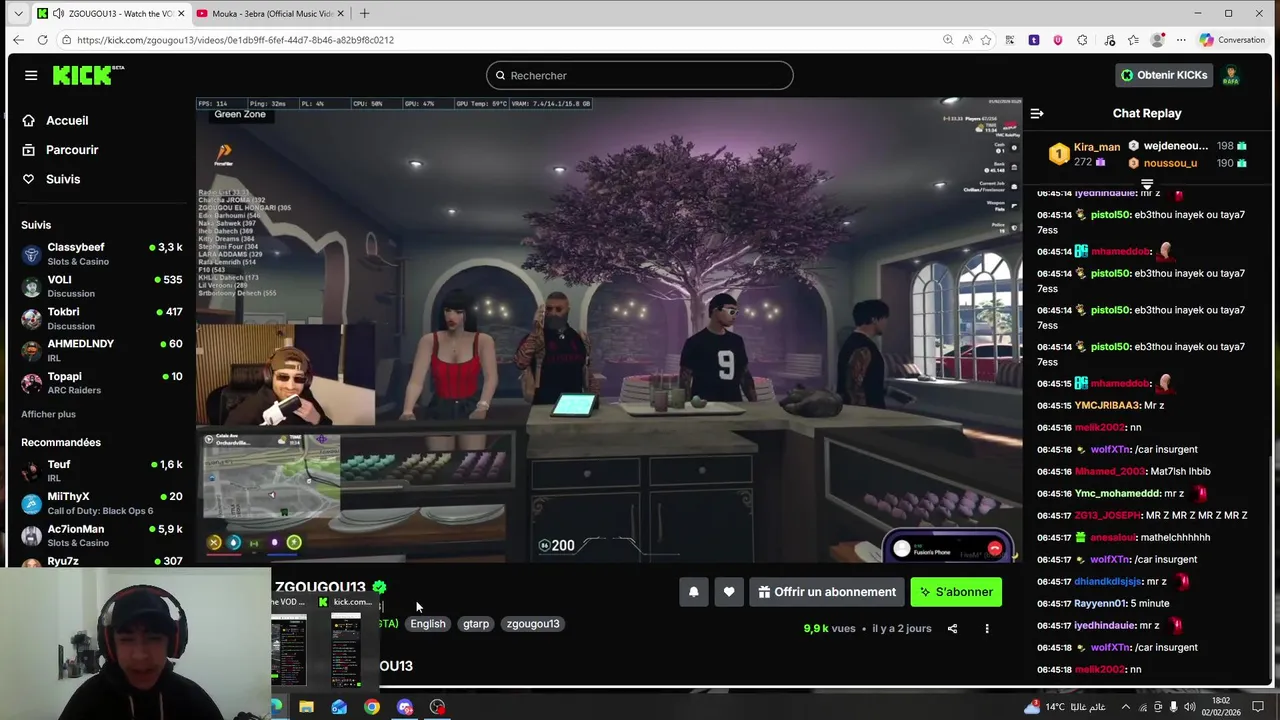1280x720 pixels.
Task: Open the pink shield extension
Action: (x=1058, y=40)
